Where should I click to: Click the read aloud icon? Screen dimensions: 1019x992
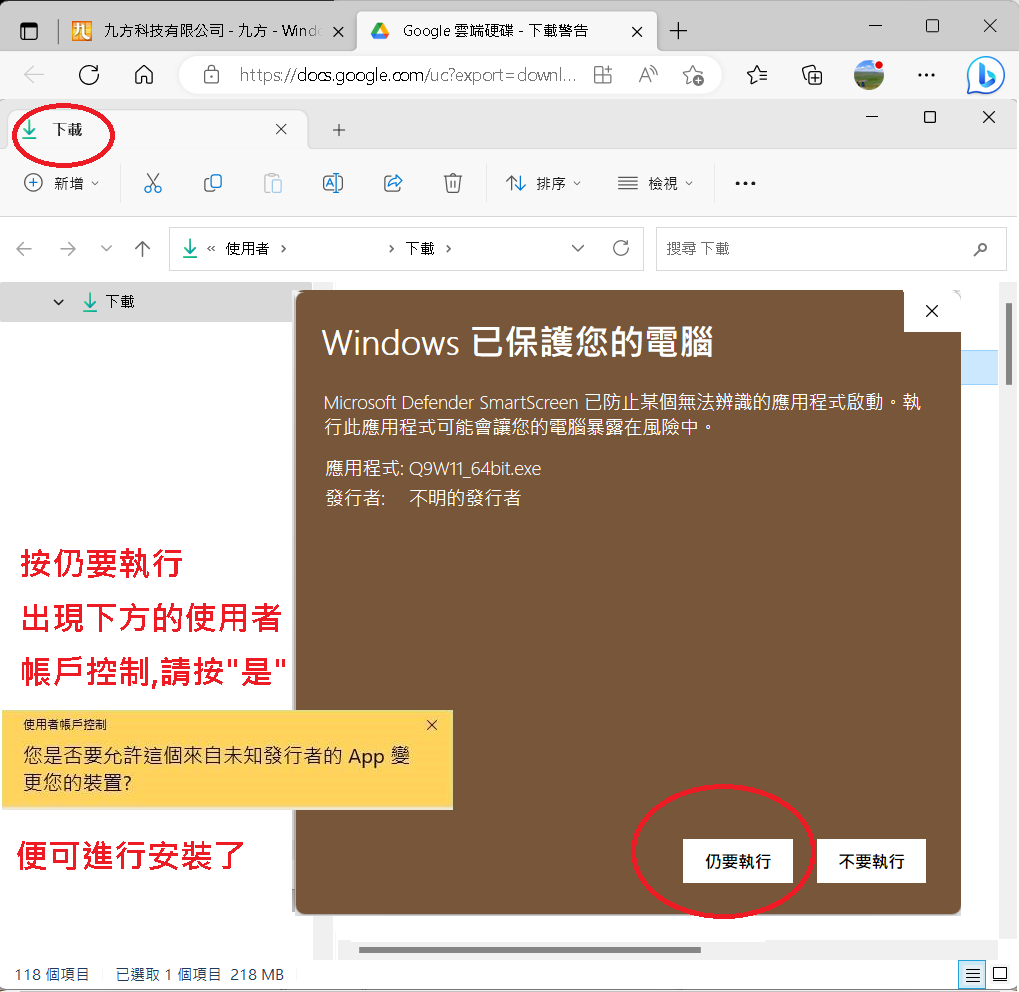647,75
